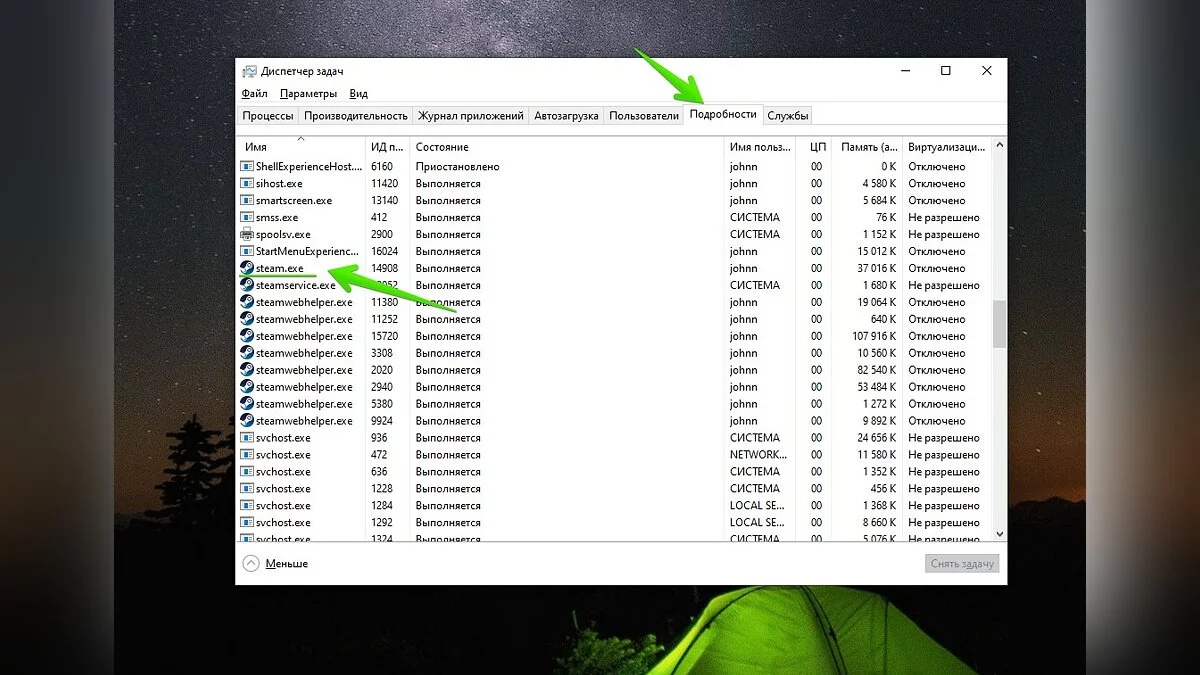Open the Параметры menu
The height and width of the screenshot is (675, 1200).
(x=308, y=94)
